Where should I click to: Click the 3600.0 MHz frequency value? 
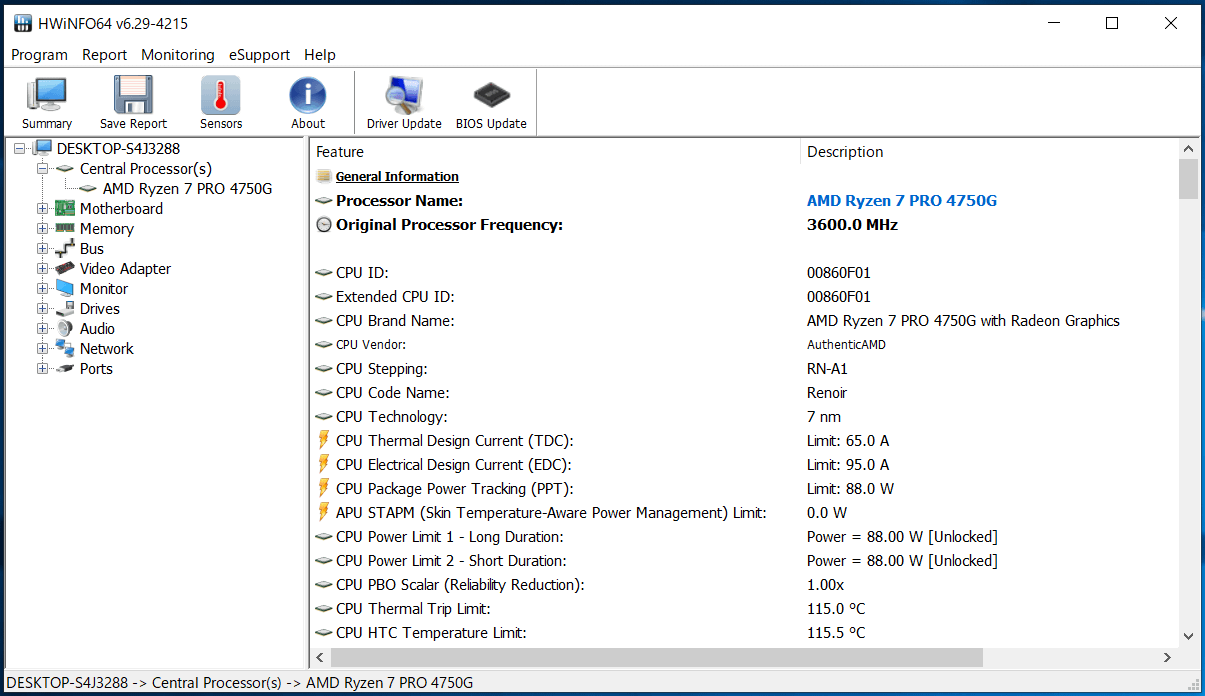(852, 225)
